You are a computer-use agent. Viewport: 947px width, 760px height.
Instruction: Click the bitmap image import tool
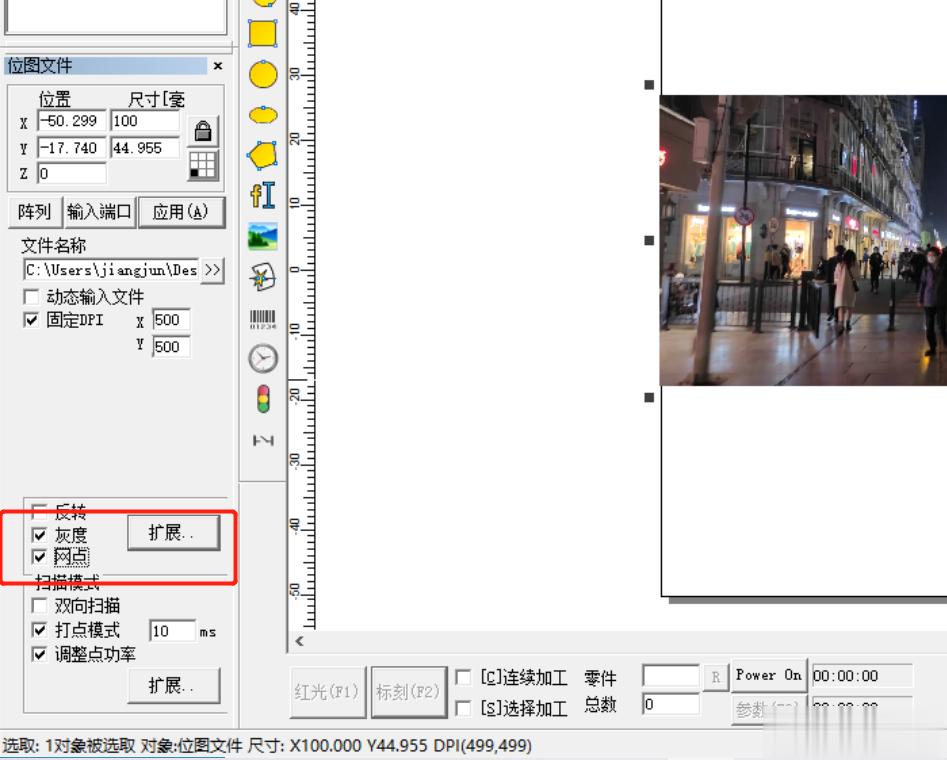coord(262,236)
